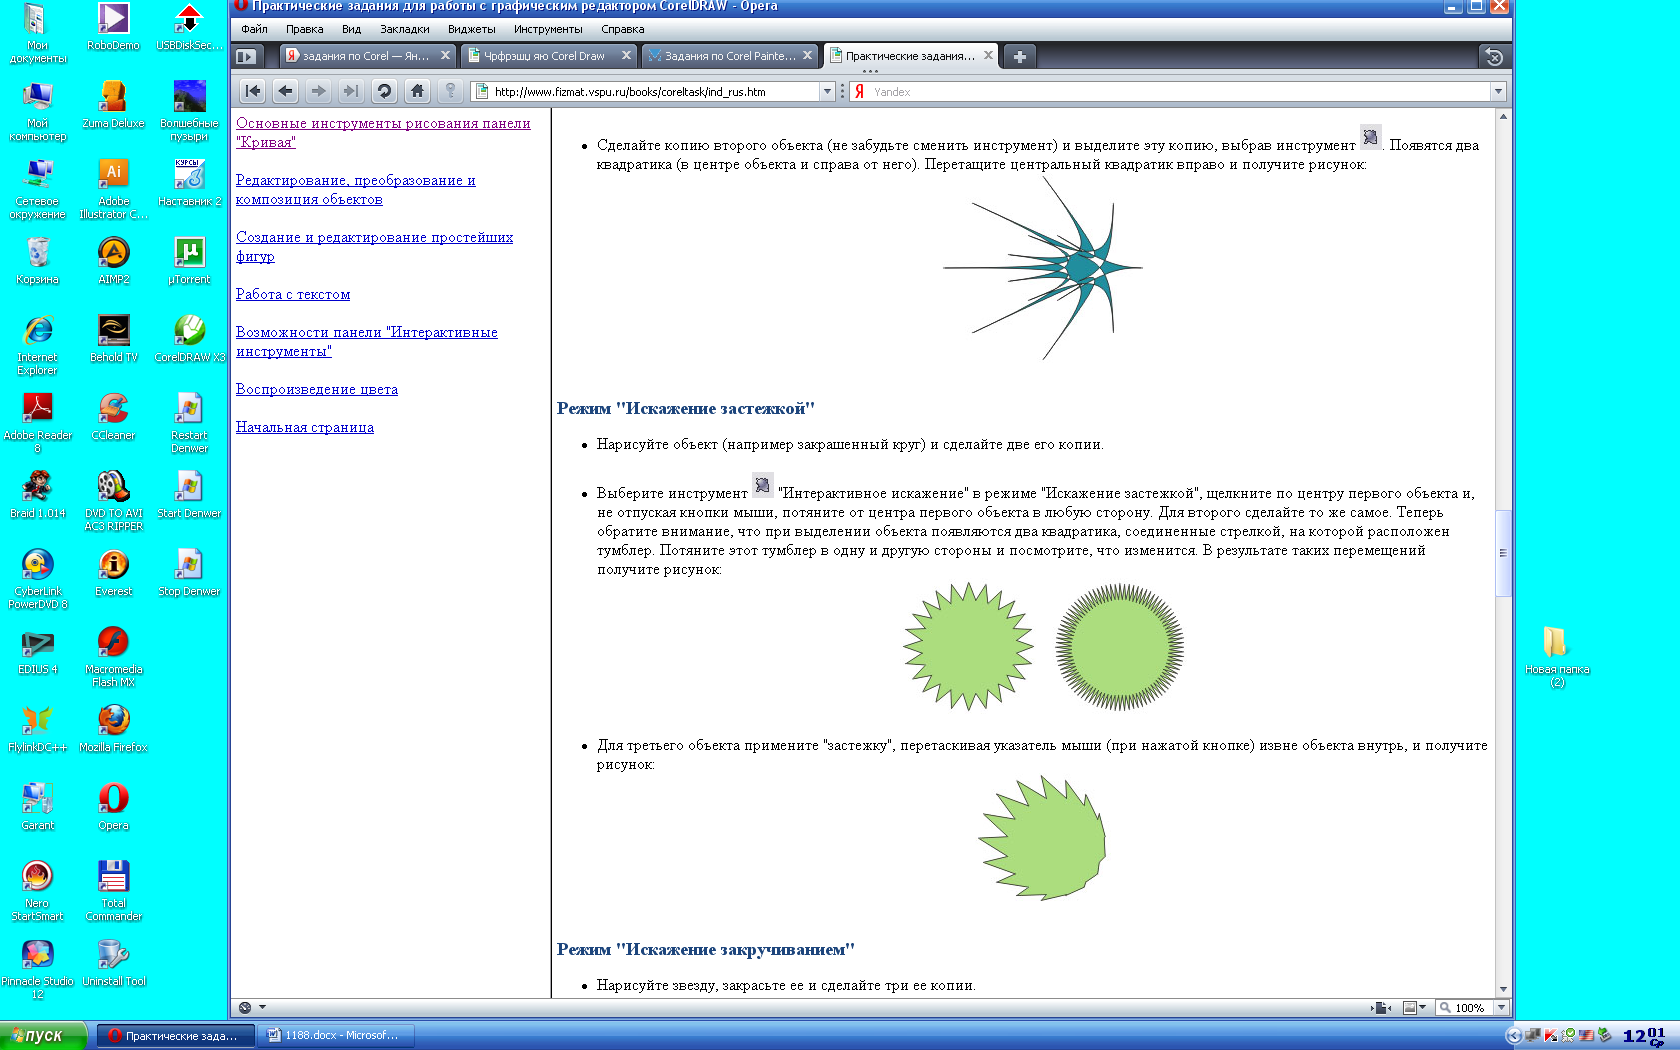Click the page vertical scrollbar up arrow
Viewport: 1680px width, 1050px height.
[x=1503, y=116]
